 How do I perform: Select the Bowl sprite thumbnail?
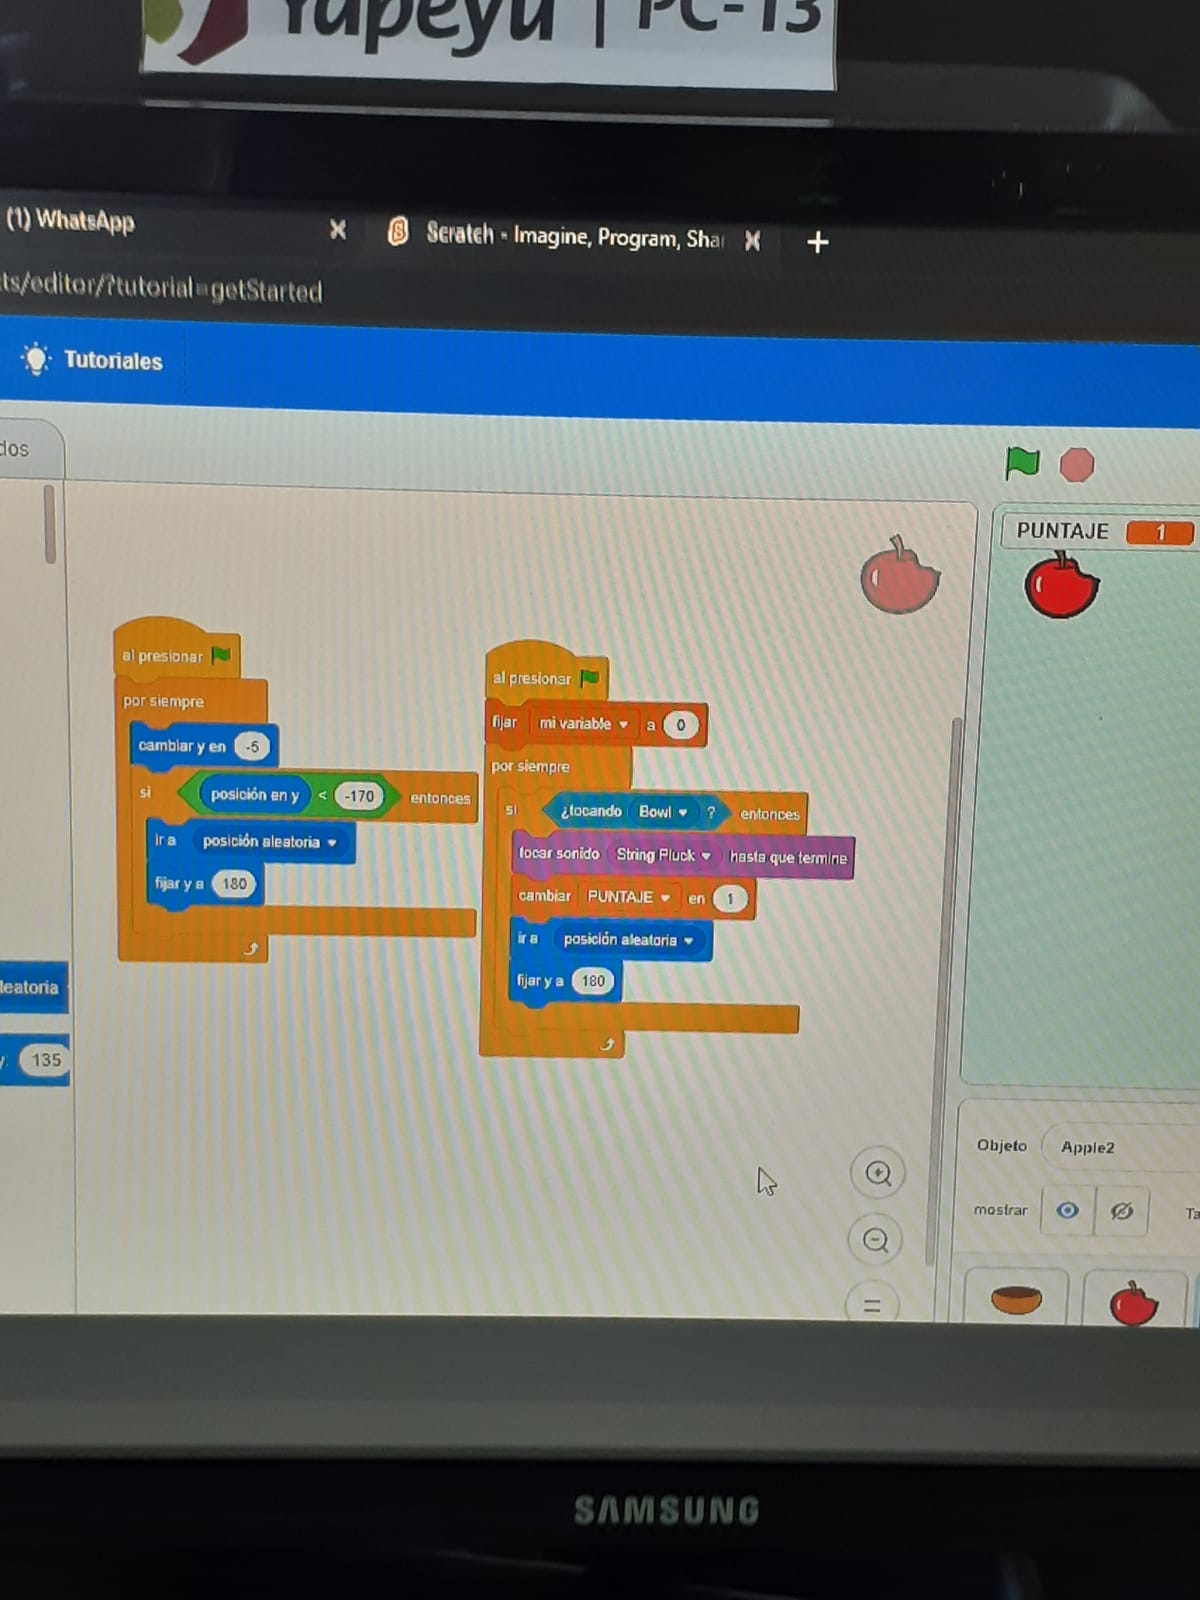(1016, 1299)
